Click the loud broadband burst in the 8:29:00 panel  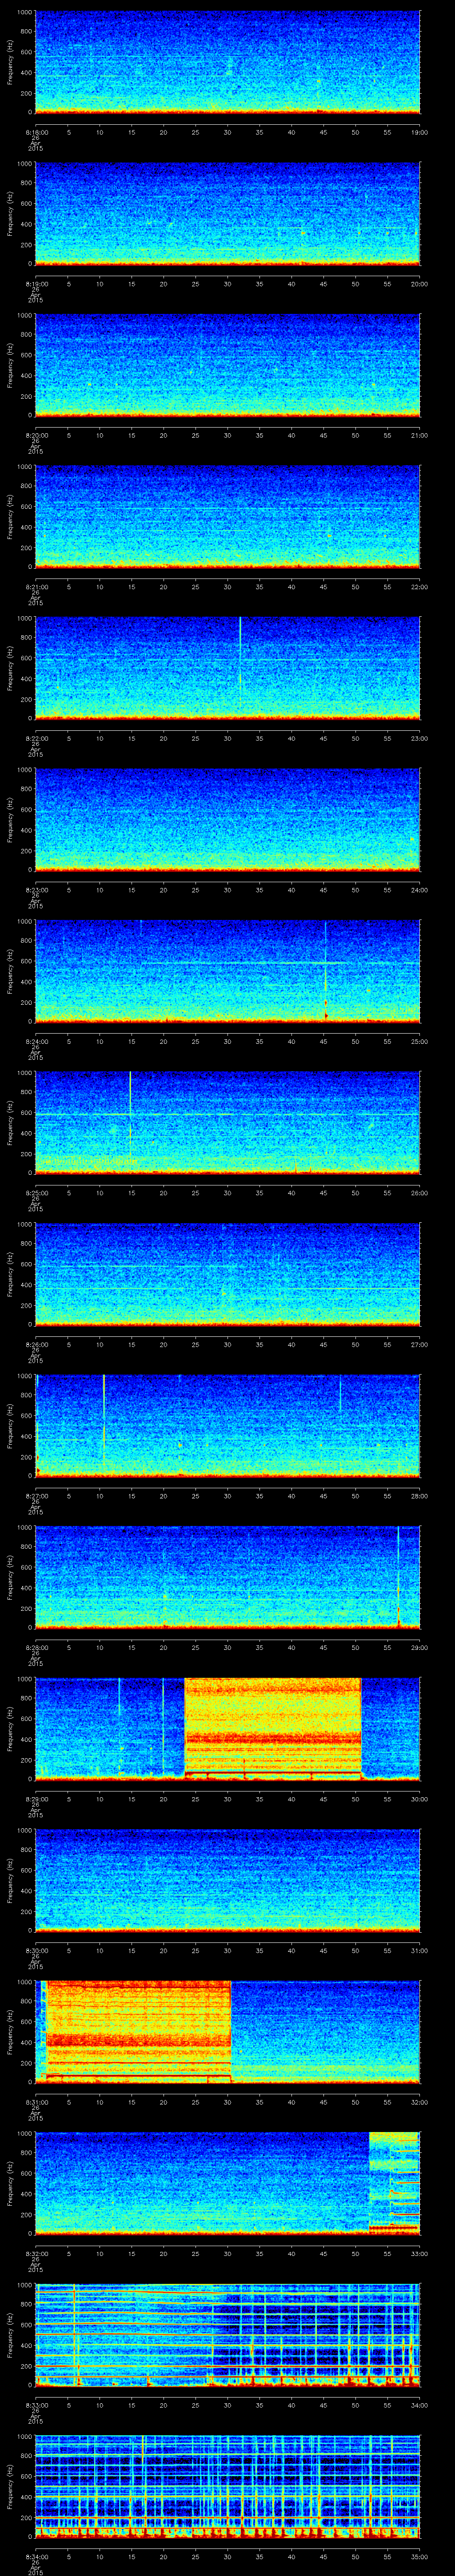point(273,1729)
